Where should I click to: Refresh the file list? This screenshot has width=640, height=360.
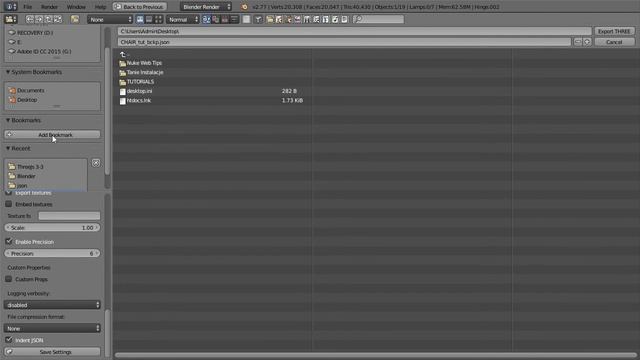[x=58, y=19]
